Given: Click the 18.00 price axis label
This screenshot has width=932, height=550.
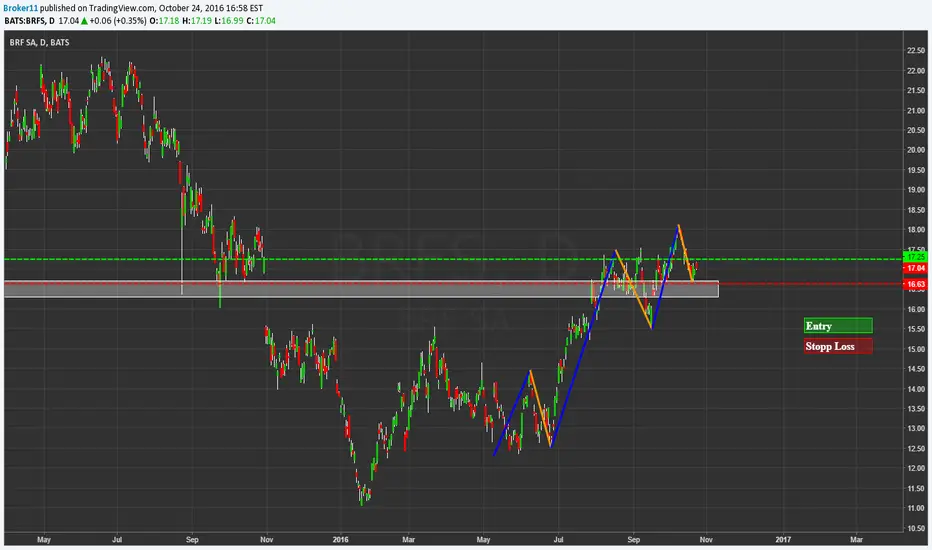Looking at the screenshot, I should [915, 230].
